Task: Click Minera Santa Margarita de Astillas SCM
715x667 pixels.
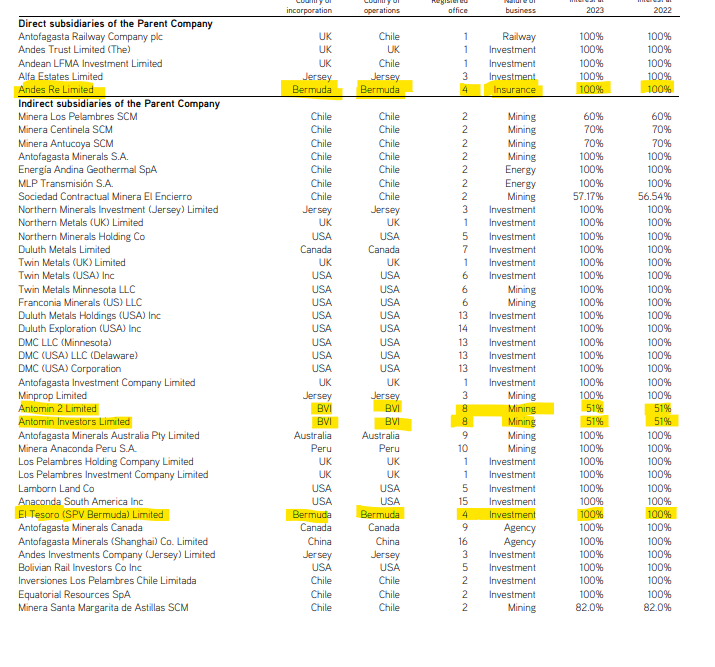Action: (103, 607)
